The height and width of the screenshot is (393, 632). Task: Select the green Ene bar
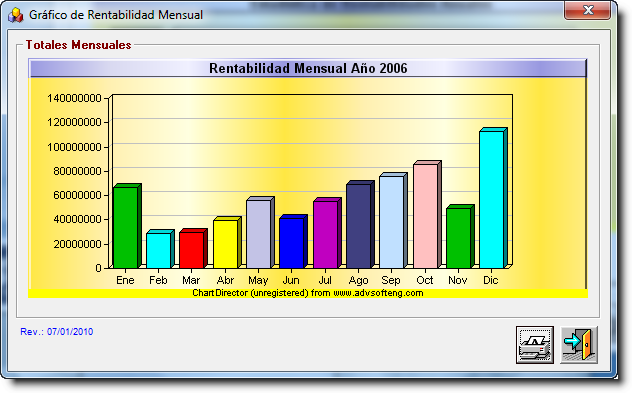click(125, 228)
